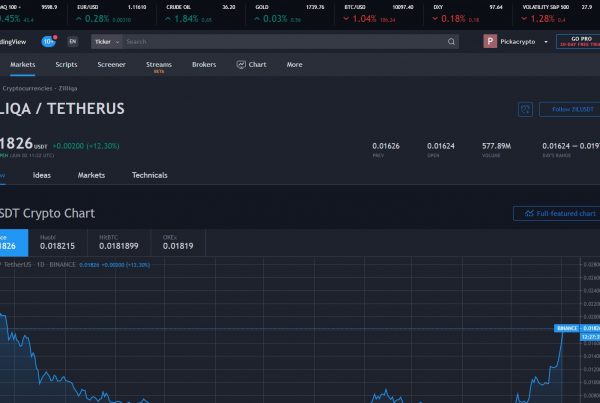The height and width of the screenshot is (403, 600).
Task: Click the volume value 577.89M
Action: click(x=496, y=146)
